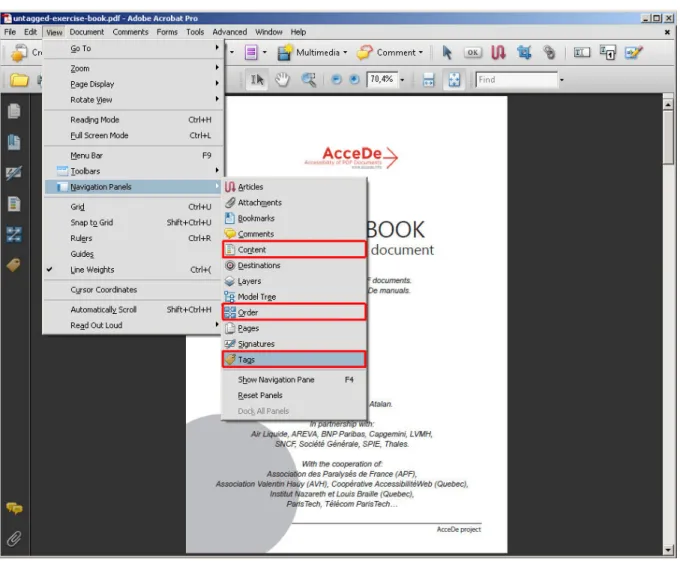Open the Pages panel in the sidebar
This screenshot has height=561, width=680.
[x=14, y=111]
